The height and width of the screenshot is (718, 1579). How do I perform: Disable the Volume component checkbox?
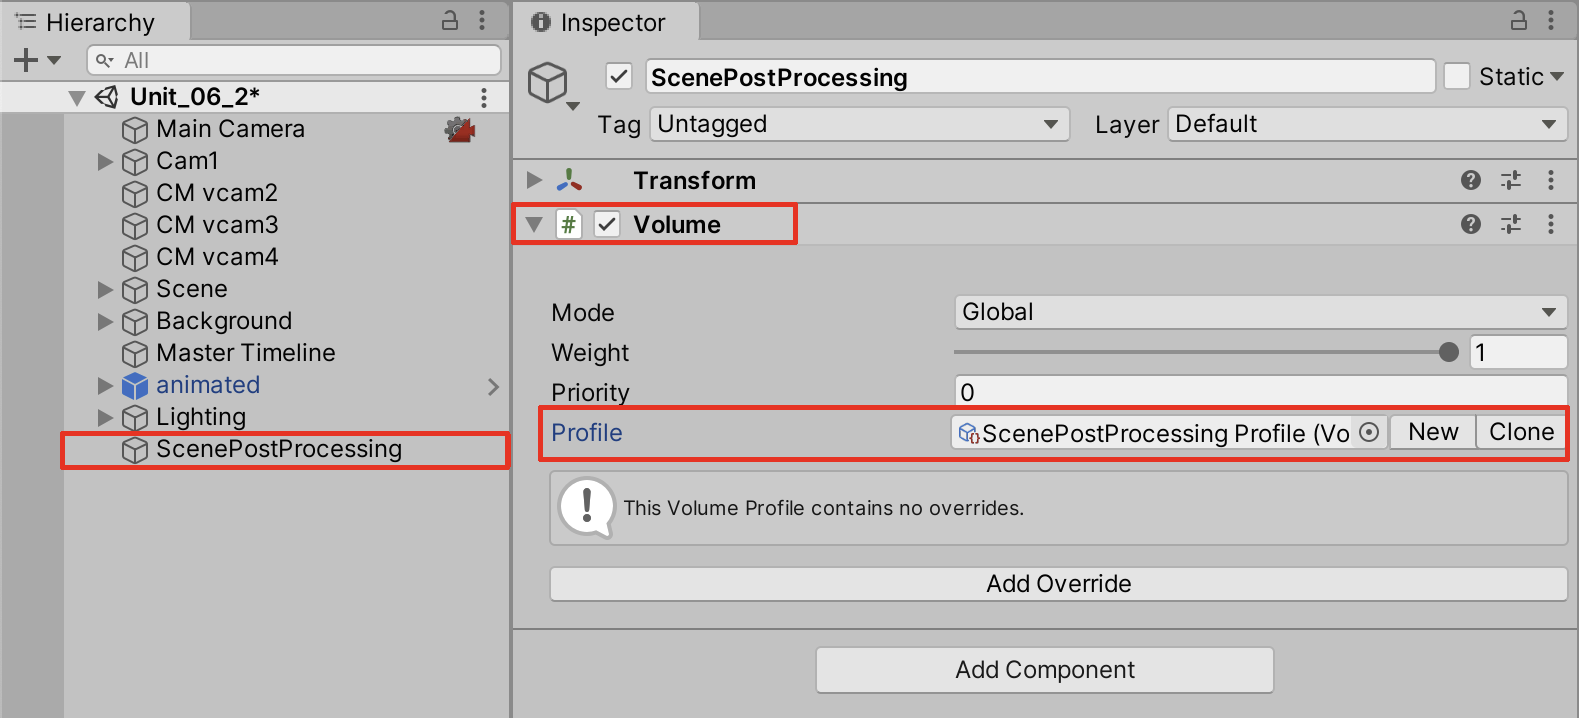(x=607, y=224)
